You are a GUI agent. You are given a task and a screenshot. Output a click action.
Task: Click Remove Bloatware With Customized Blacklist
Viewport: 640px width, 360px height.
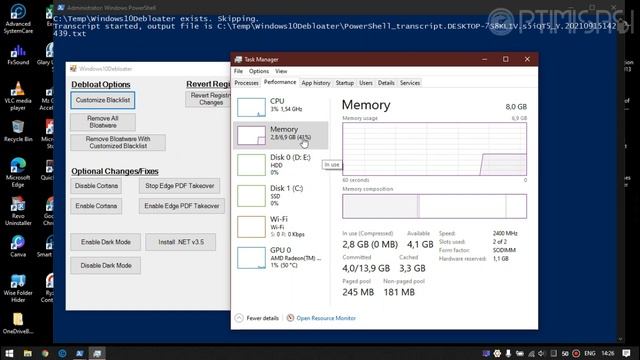point(118,142)
